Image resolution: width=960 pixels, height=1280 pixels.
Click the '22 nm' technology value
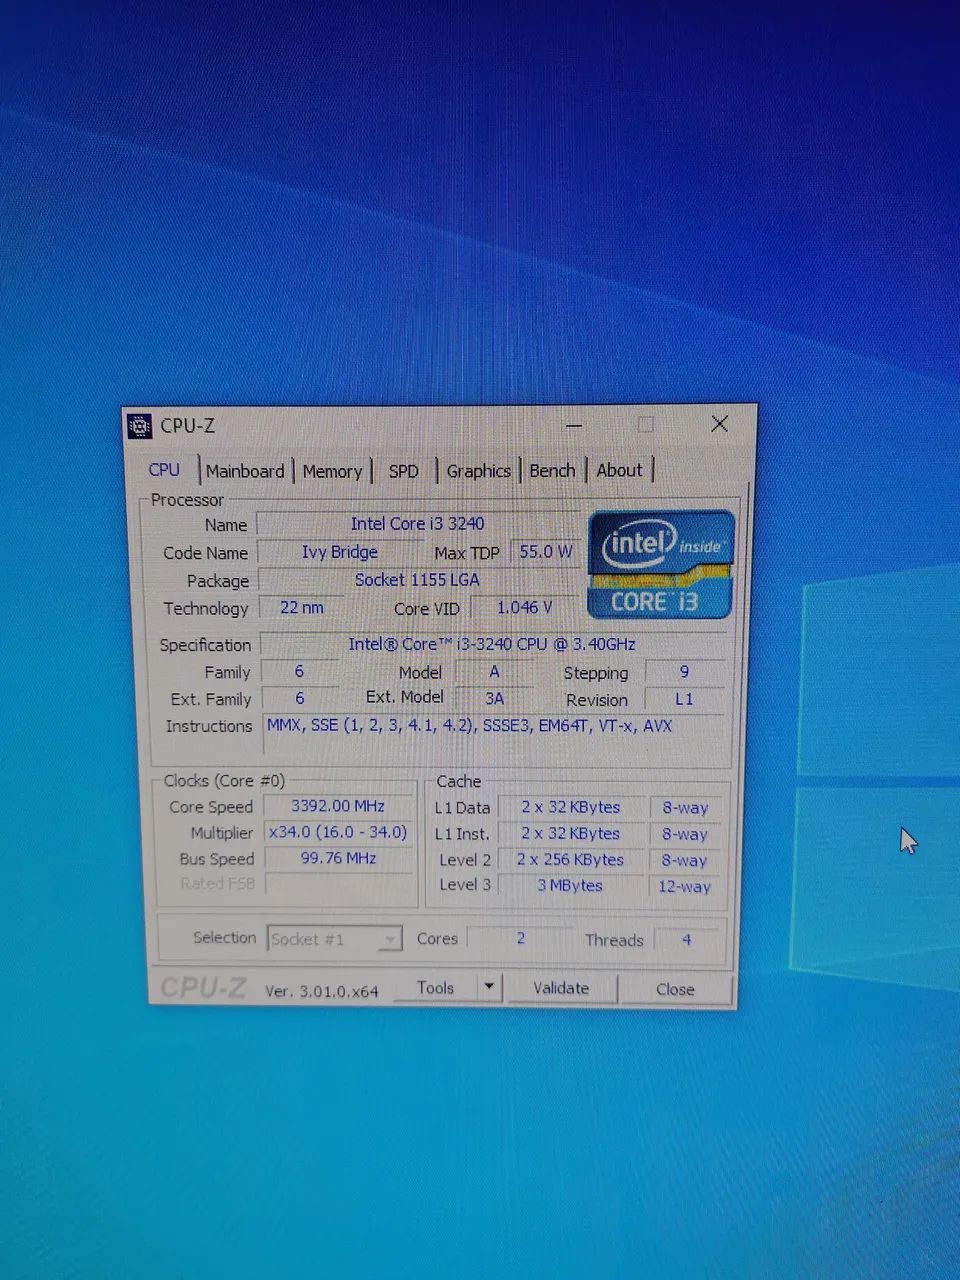301,608
